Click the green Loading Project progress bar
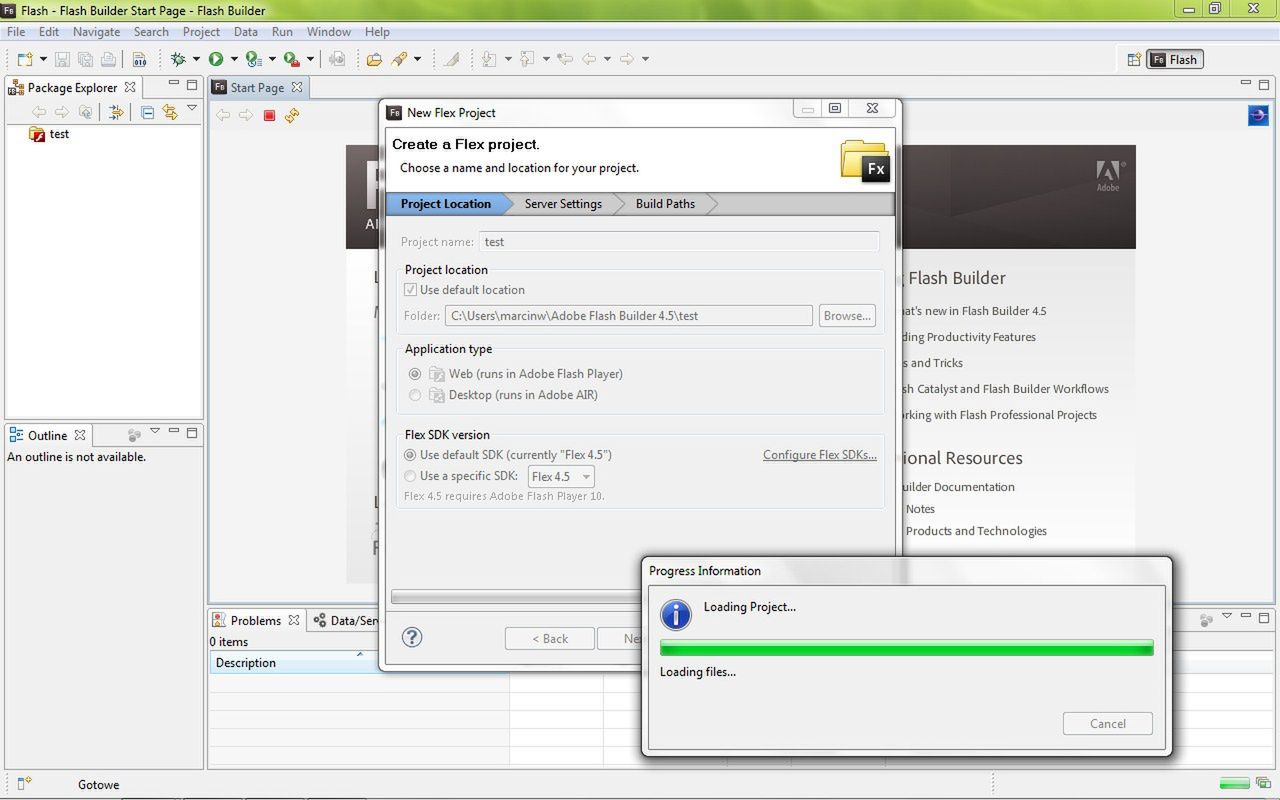This screenshot has height=800, width=1280. click(907, 648)
